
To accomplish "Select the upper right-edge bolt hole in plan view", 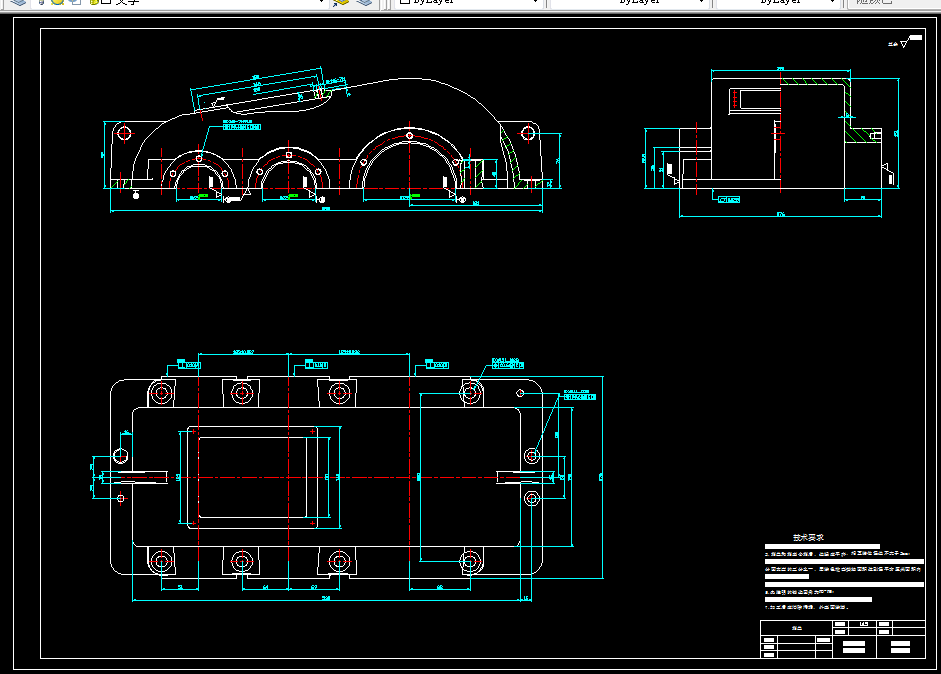I will (x=532, y=456).
